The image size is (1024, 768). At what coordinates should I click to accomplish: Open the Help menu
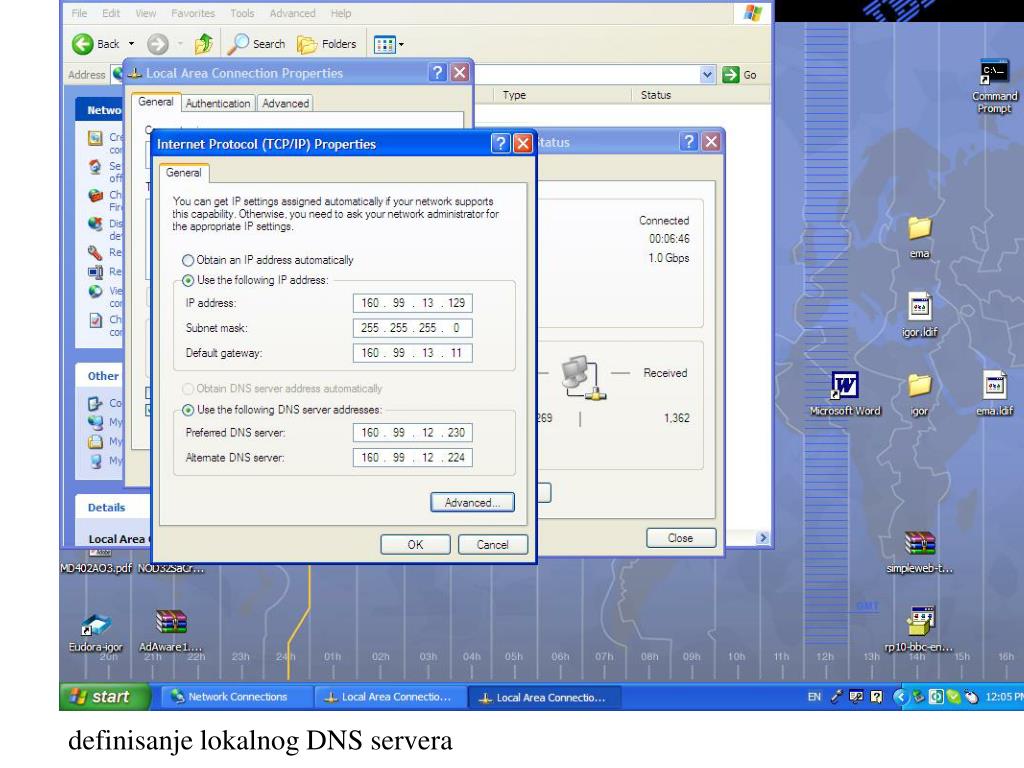click(340, 13)
